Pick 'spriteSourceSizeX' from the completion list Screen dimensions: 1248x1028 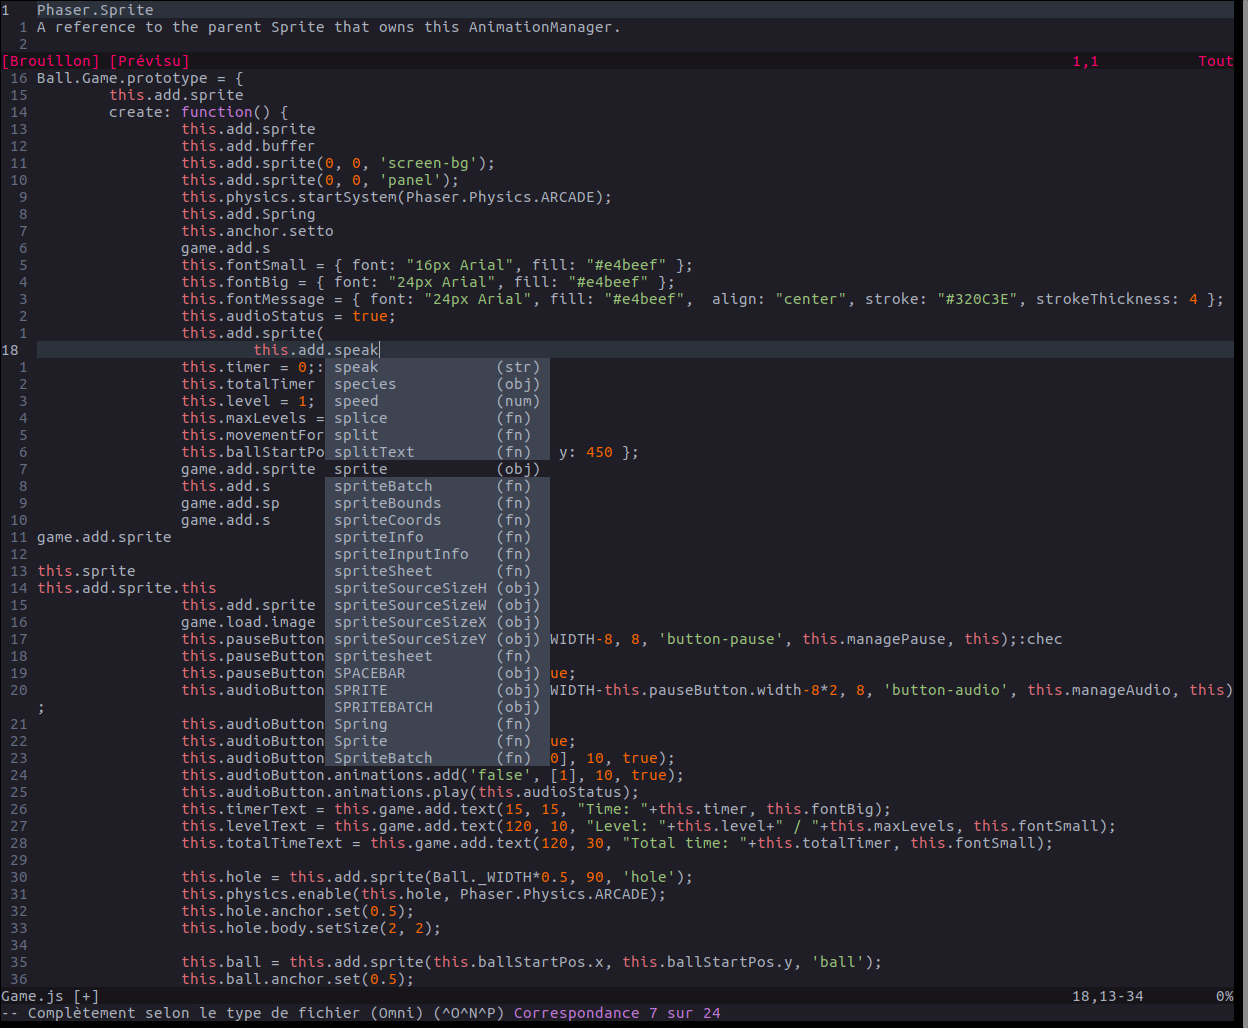pos(437,622)
